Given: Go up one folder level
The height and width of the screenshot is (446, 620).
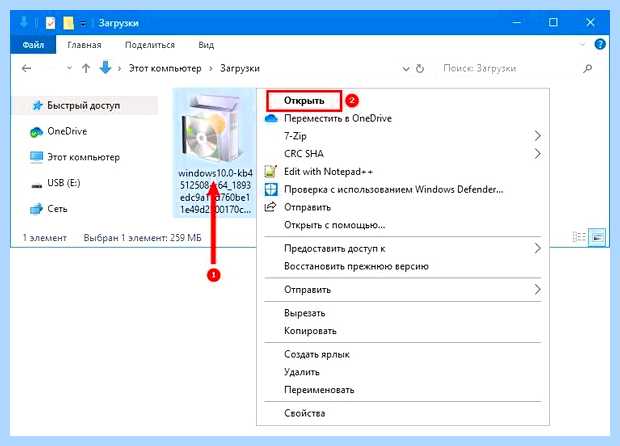Looking at the screenshot, I should pos(86,68).
